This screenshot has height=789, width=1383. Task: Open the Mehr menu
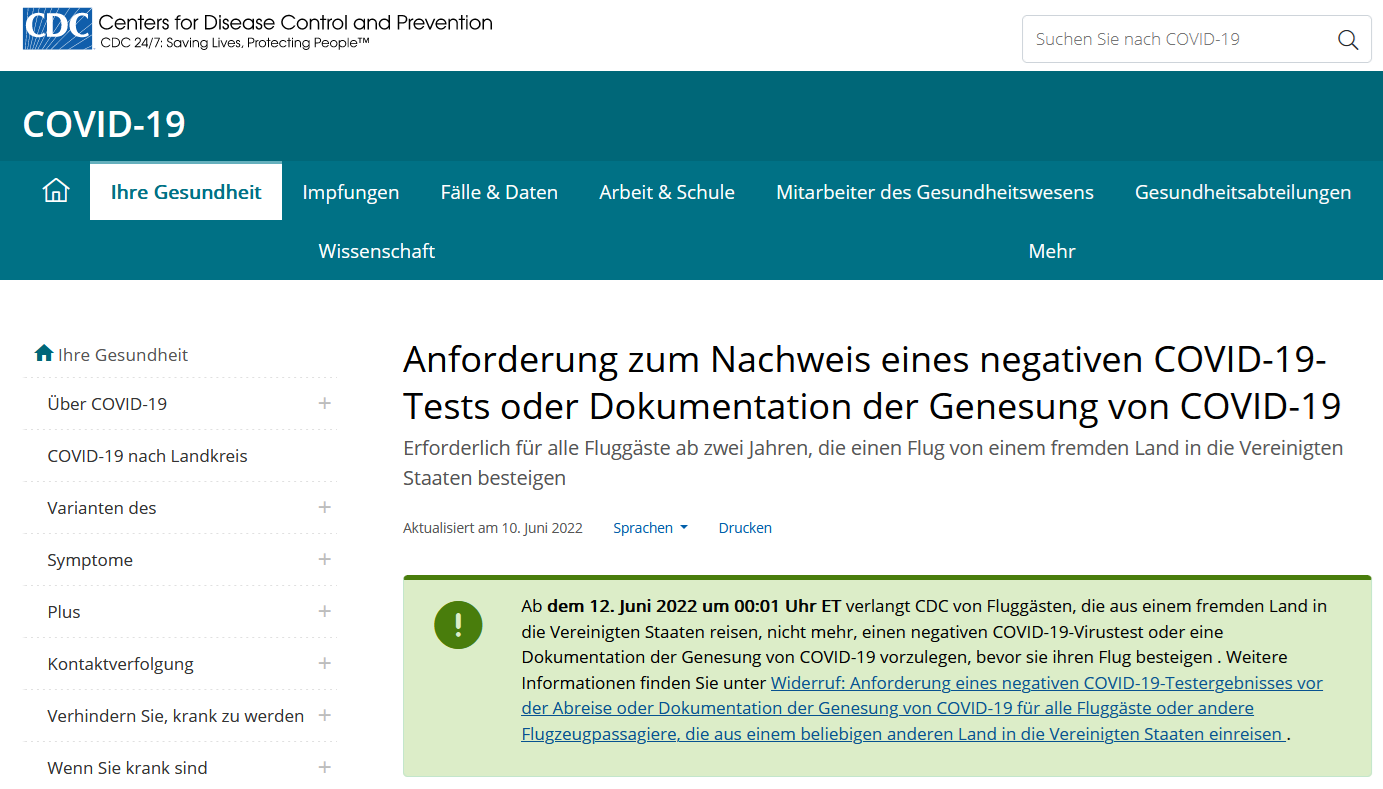(1051, 250)
